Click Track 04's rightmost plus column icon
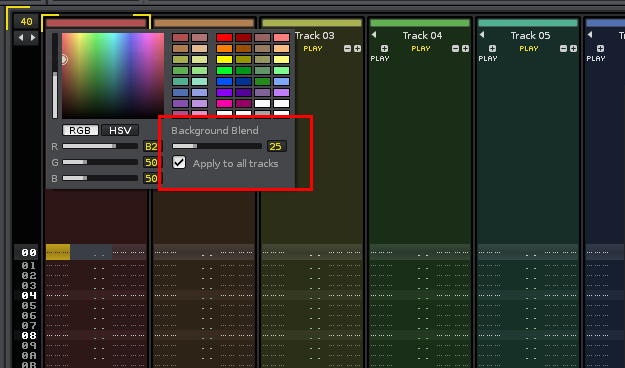This screenshot has width=625, height=368. point(466,49)
